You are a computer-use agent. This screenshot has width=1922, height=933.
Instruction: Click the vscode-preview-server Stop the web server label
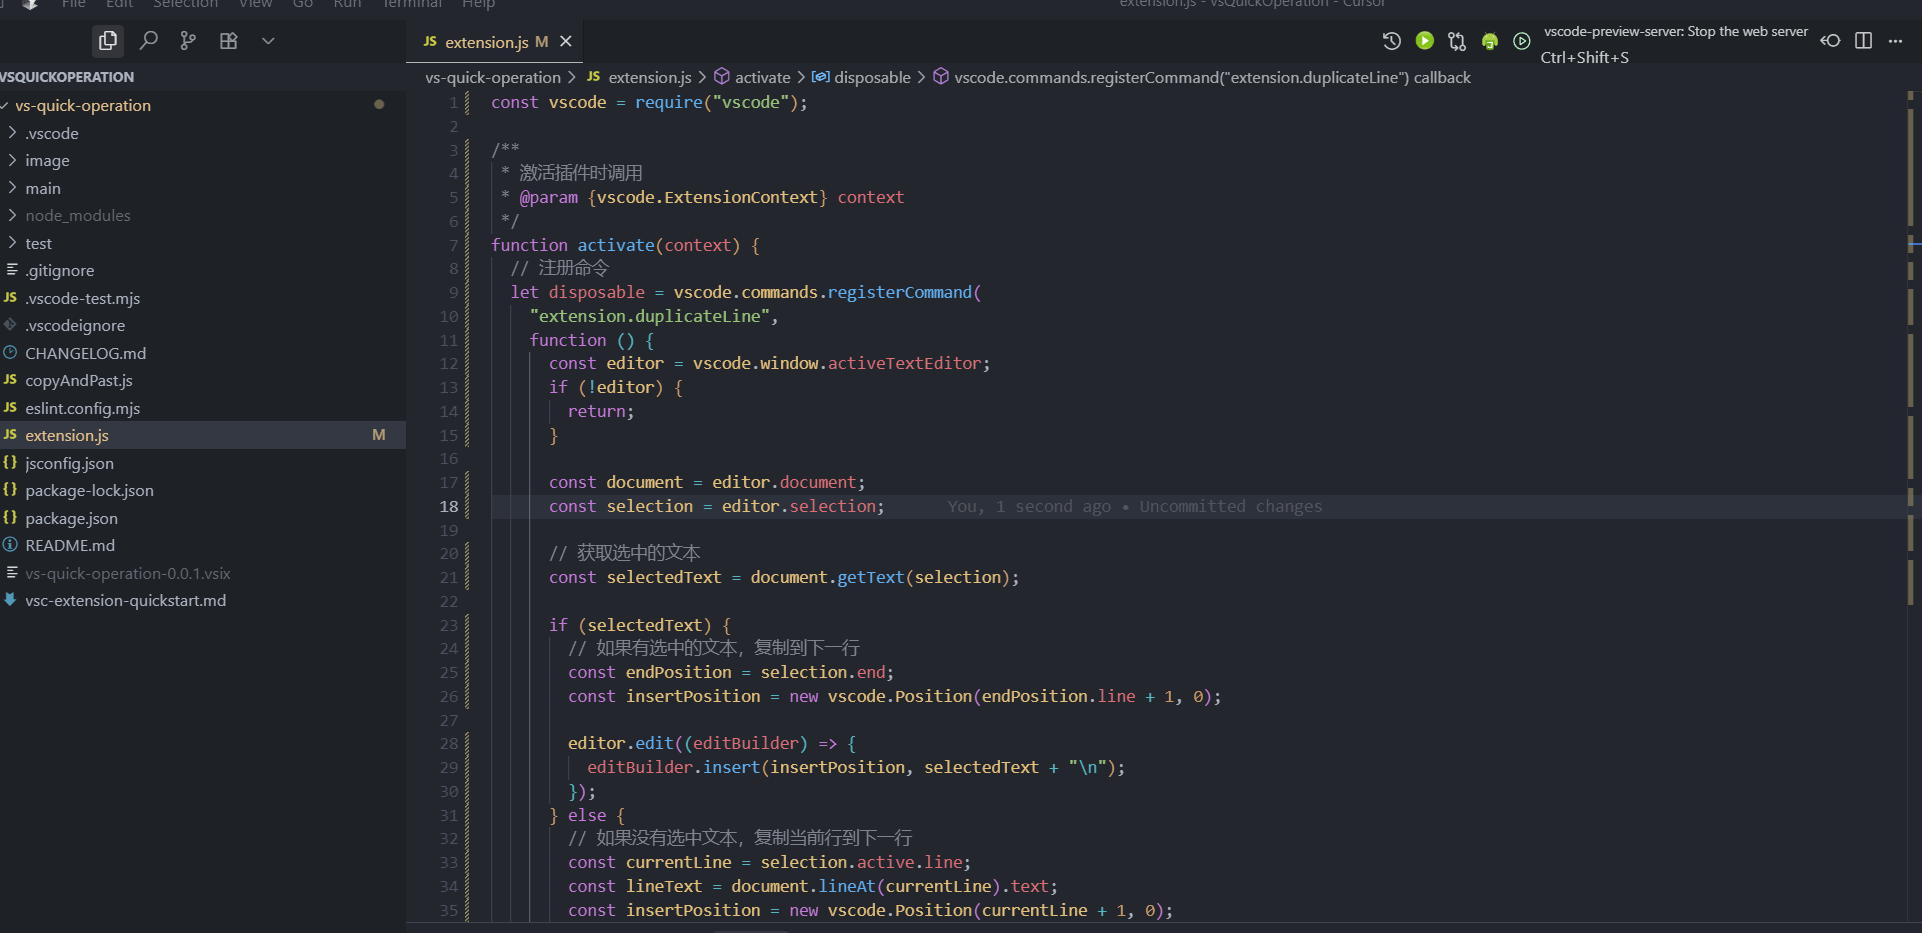tap(1676, 31)
